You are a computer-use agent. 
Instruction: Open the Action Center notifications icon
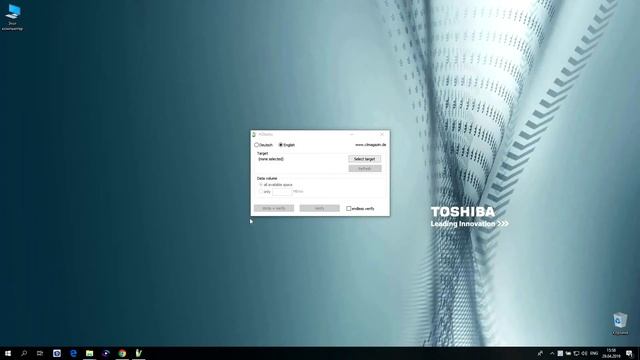629,353
